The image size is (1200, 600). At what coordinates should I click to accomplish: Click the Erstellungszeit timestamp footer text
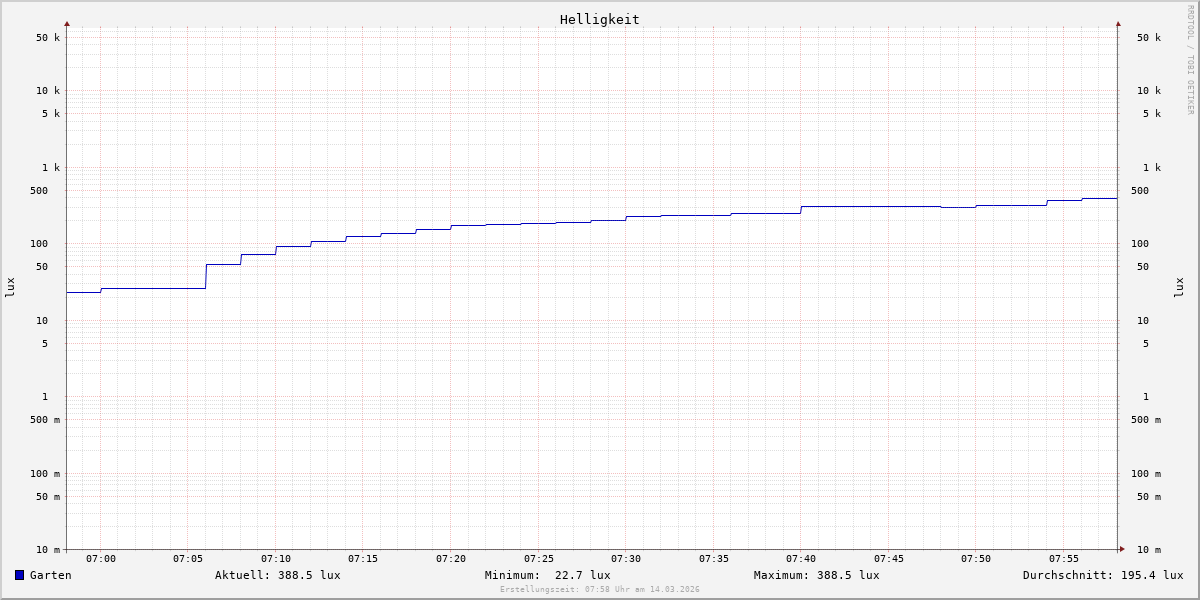tap(599, 590)
